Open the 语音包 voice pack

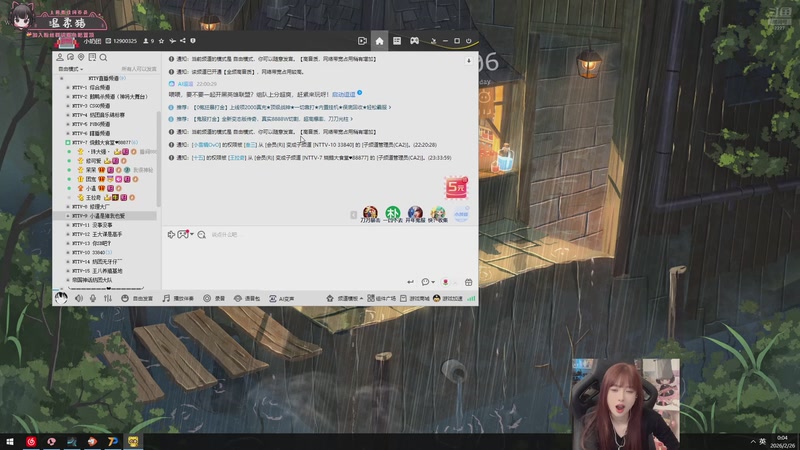point(247,298)
